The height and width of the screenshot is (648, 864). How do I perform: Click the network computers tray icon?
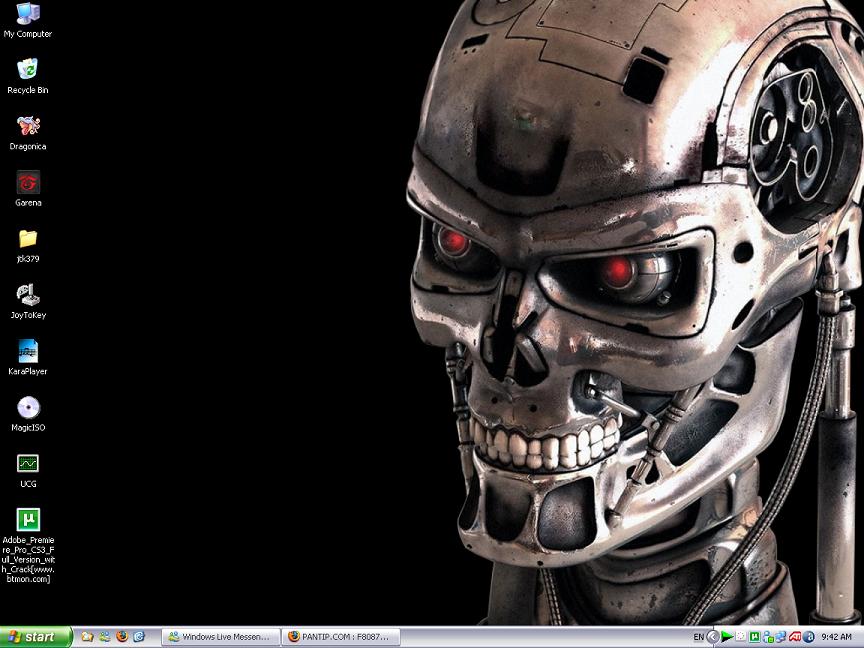tap(781, 637)
